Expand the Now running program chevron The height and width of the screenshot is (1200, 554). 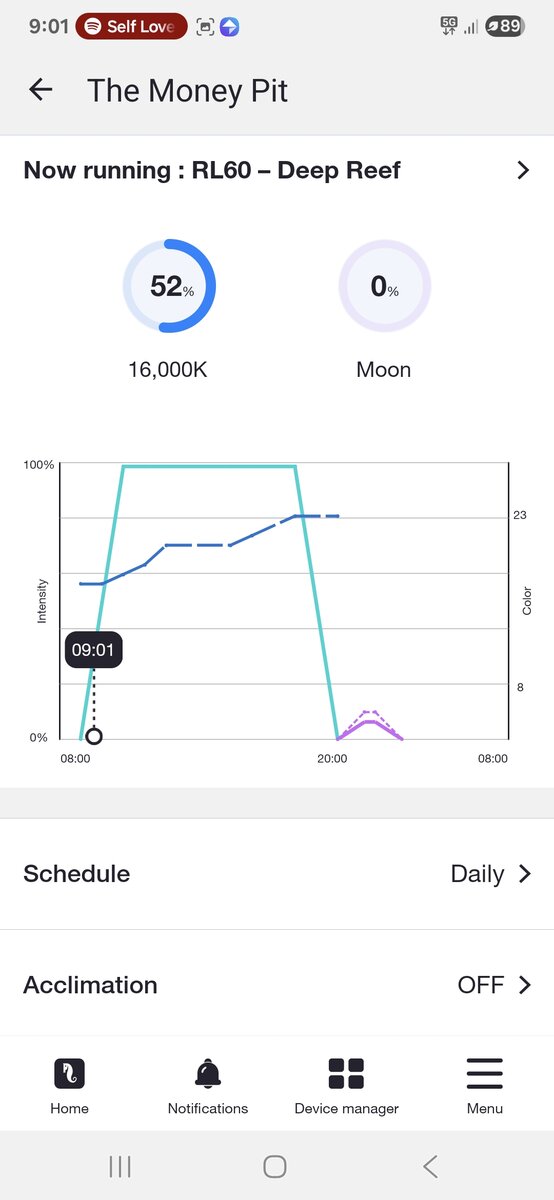pyautogui.click(x=523, y=170)
